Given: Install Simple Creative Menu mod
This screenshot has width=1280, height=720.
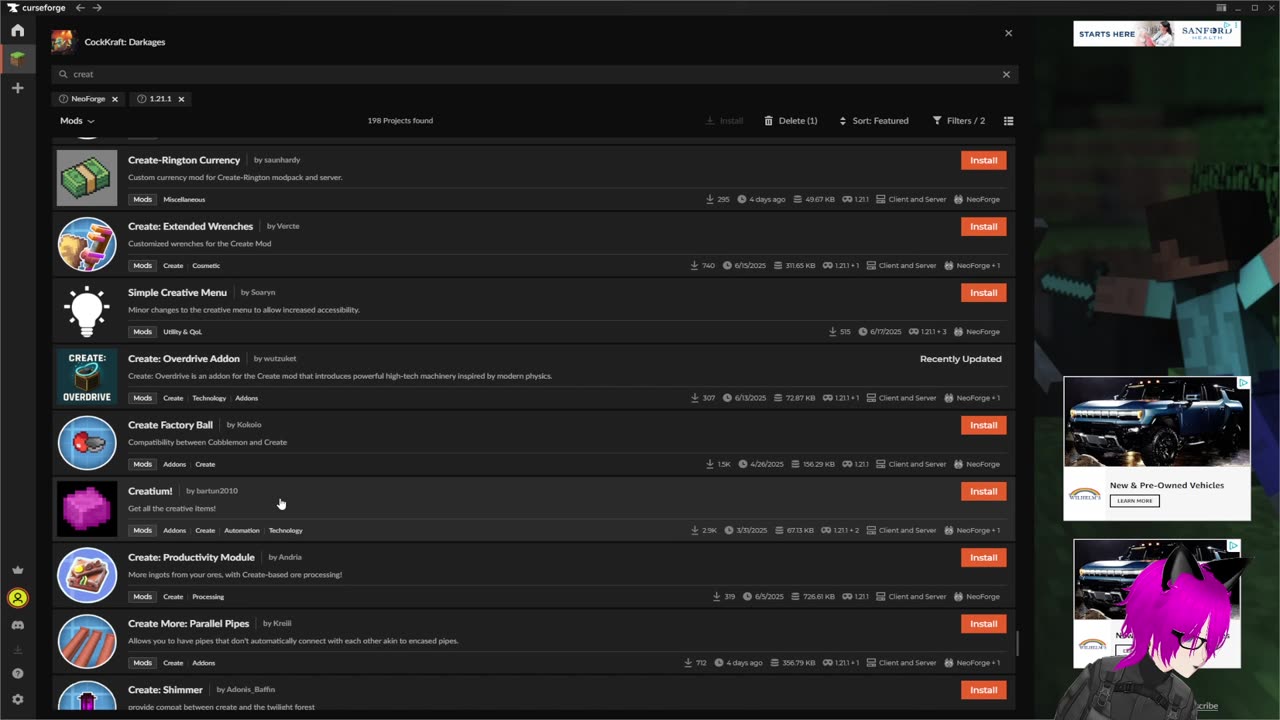Looking at the screenshot, I should [983, 292].
